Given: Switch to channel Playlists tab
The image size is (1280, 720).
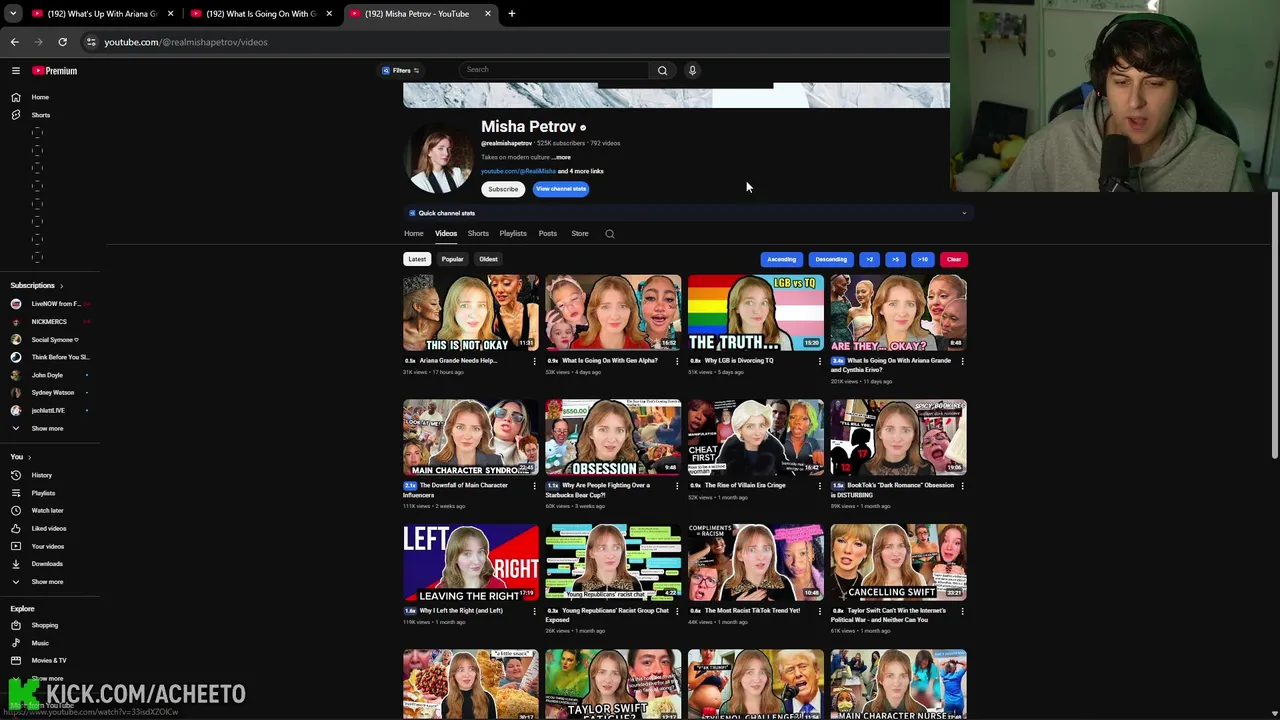Looking at the screenshot, I should click(x=513, y=234).
